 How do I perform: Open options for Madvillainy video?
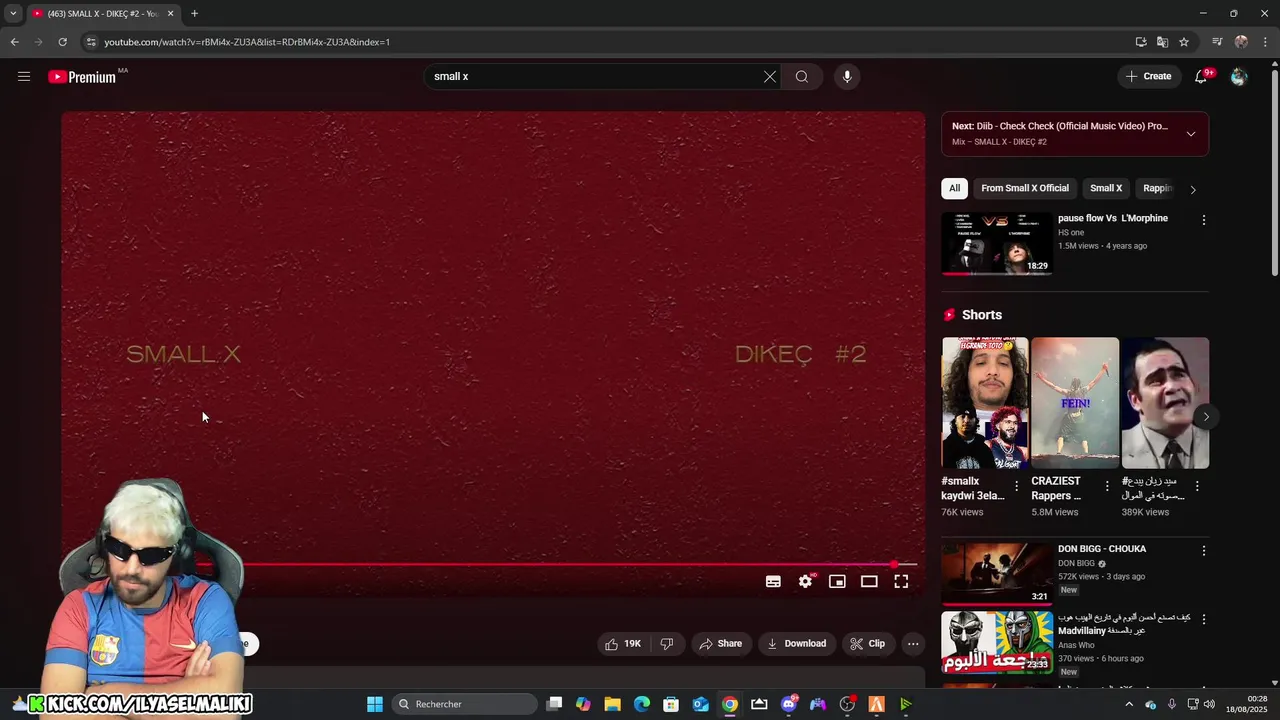1203,620
